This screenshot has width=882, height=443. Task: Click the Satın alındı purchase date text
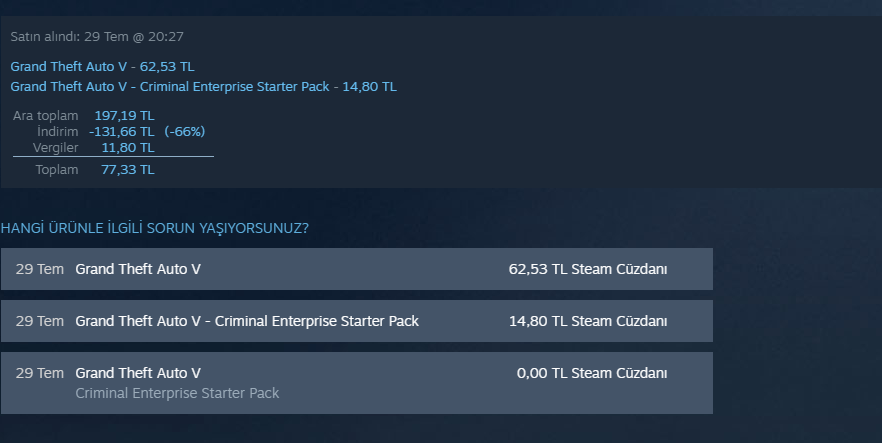tap(97, 37)
